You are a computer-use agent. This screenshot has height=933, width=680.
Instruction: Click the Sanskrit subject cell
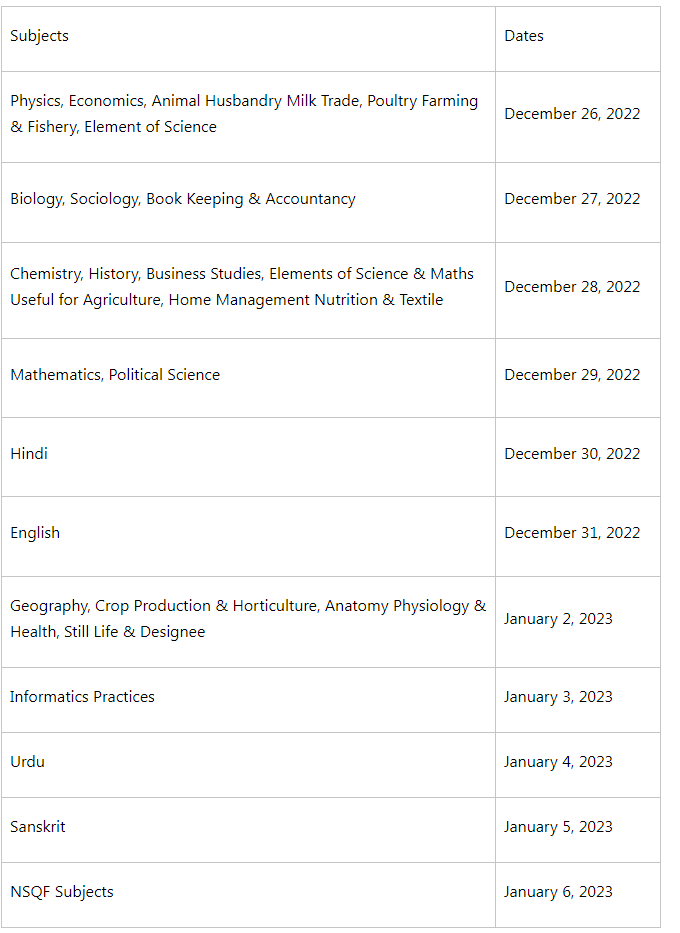(x=248, y=829)
